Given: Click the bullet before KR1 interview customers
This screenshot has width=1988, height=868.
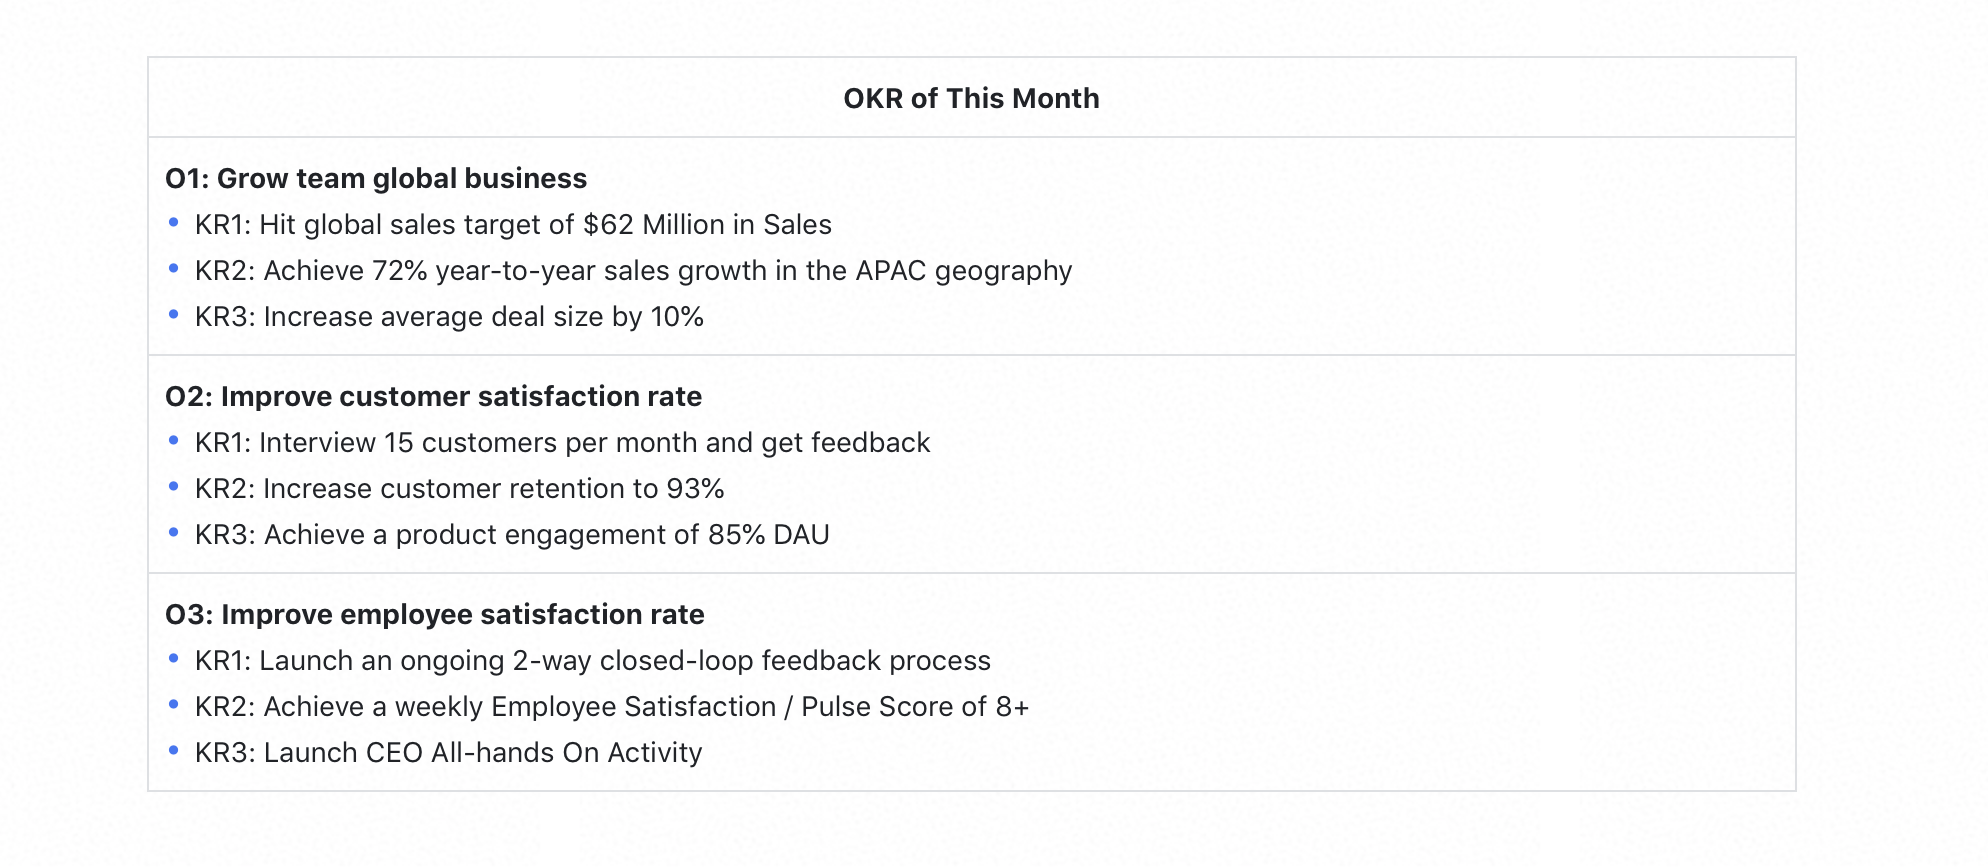Looking at the screenshot, I should 174,440.
